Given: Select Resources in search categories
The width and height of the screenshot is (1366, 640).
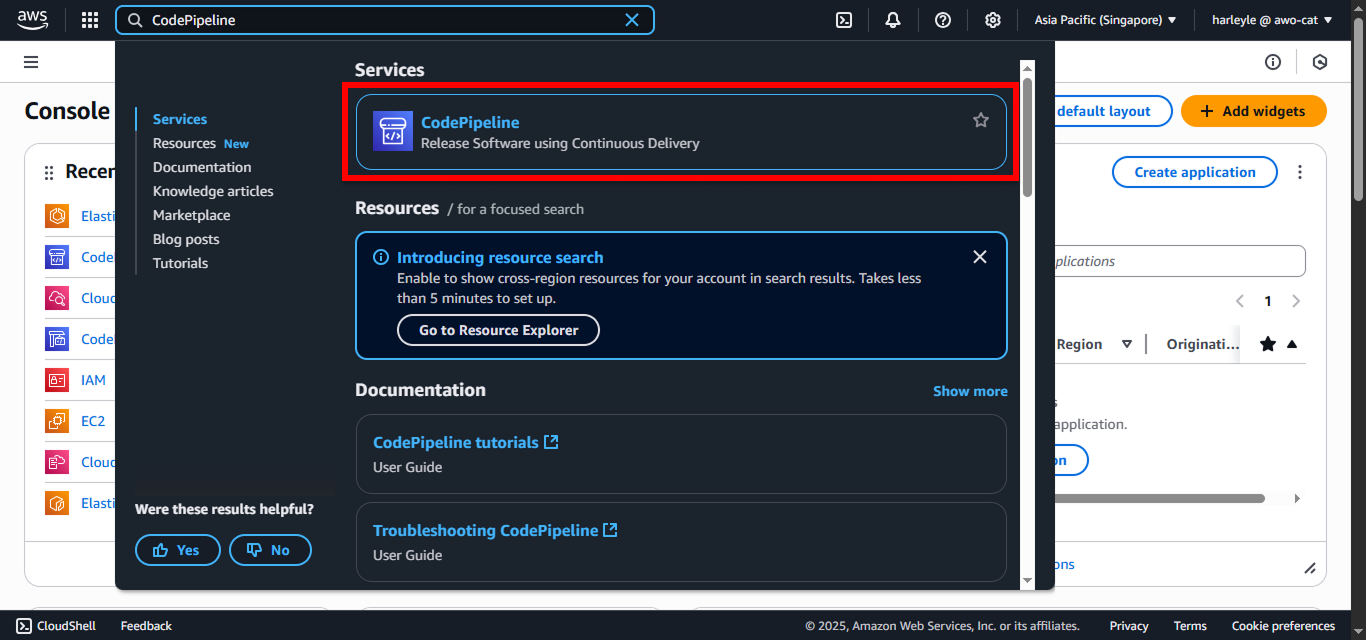Looking at the screenshot, I should pos(184,143).
